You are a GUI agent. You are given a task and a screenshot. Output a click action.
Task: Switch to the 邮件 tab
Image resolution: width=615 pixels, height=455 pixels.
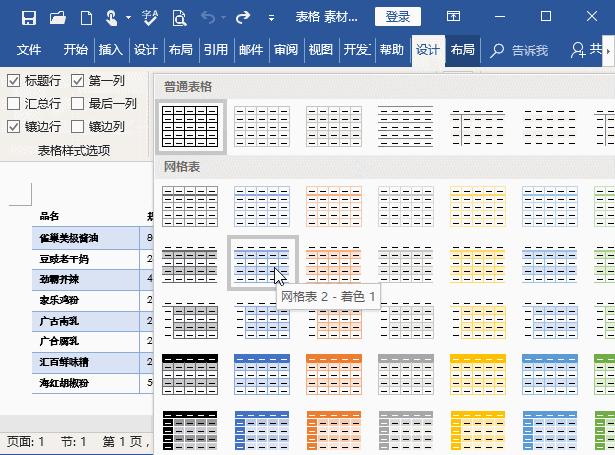pyautogui.click(x=251, y=49)
